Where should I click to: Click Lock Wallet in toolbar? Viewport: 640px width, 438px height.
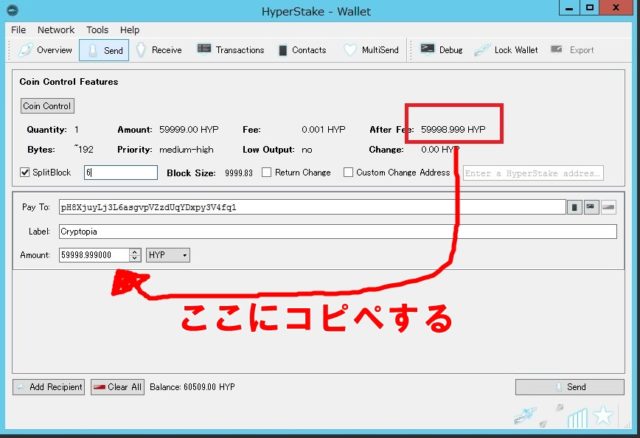coord(506,50)
